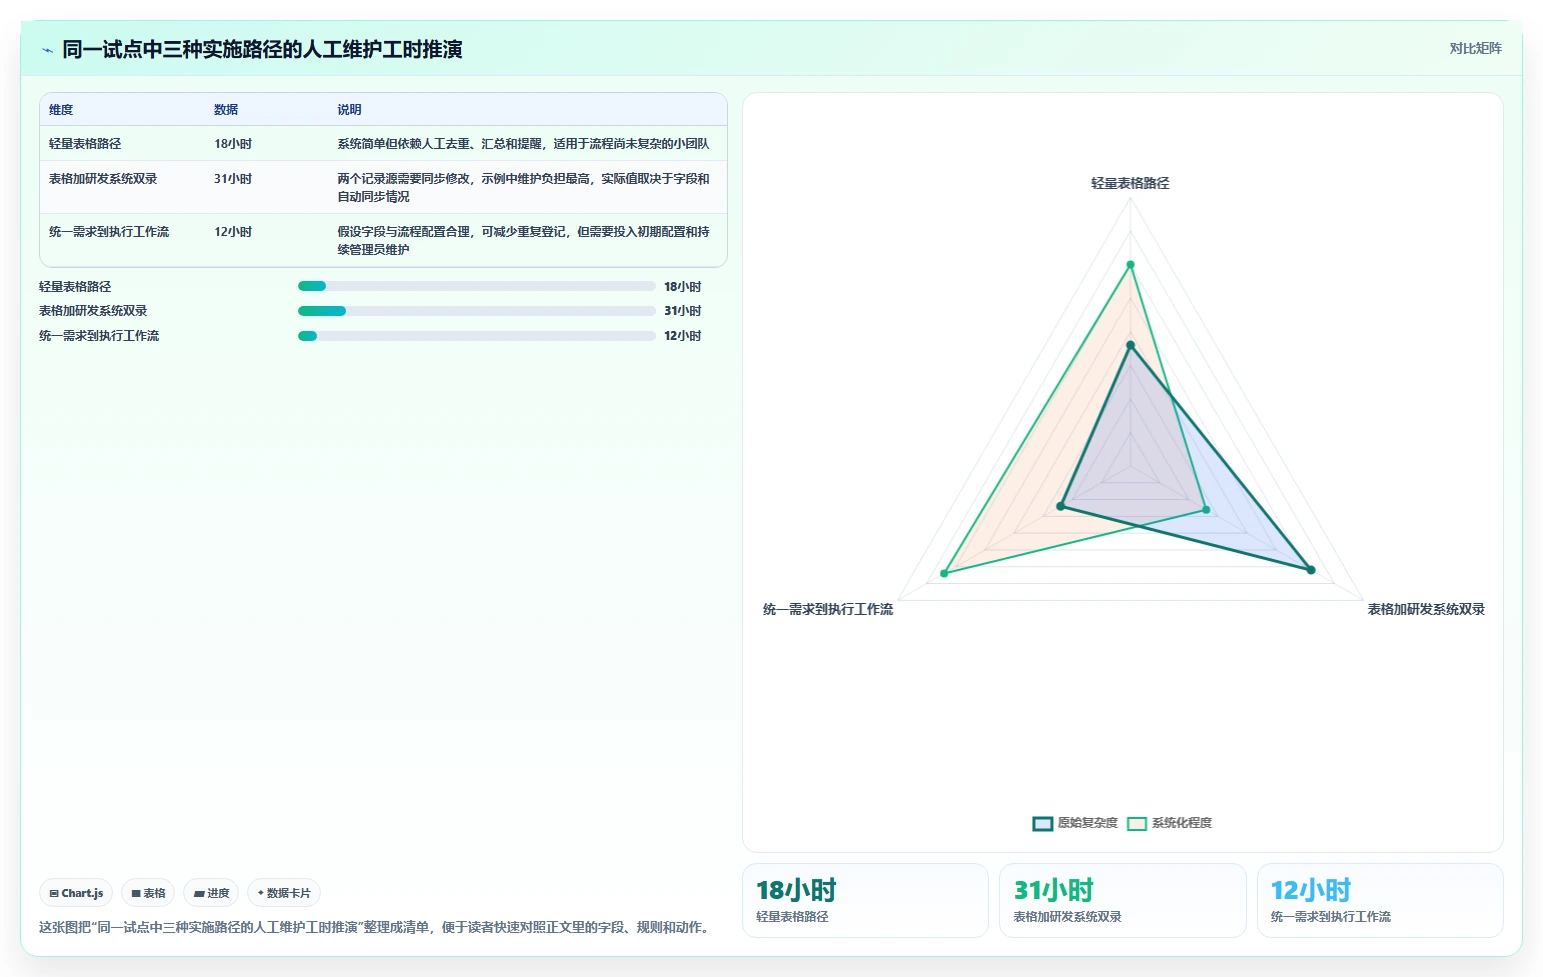The width and height of the screenshot is (1543, 977).
Task: Select the Chart.js tag chip
Action: coord(76,893)
